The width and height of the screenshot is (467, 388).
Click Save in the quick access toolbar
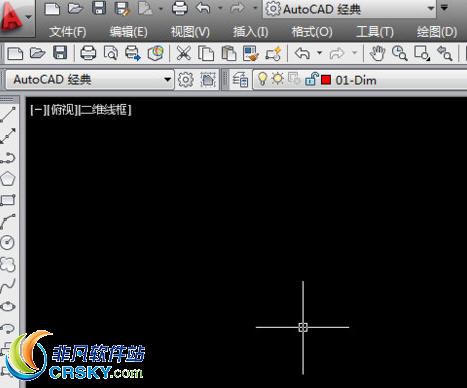[x=99, y=8]
